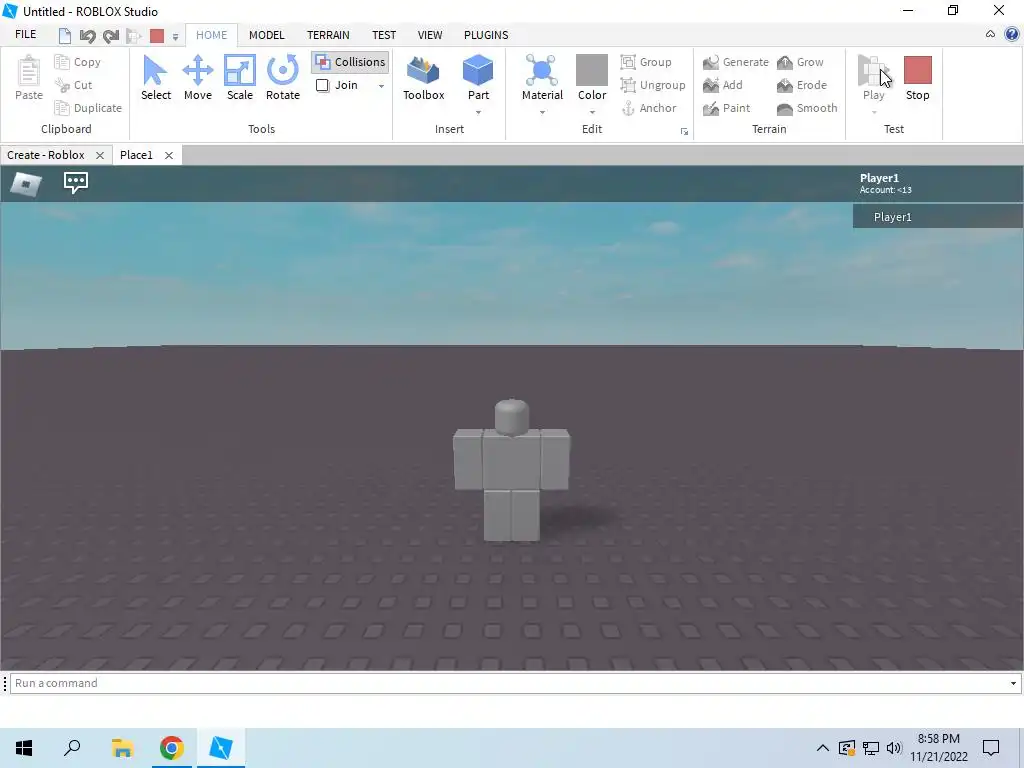This screenshot has width=1024, height=768.
Task: Close the Place1 tab
Action: coord(168,155)
